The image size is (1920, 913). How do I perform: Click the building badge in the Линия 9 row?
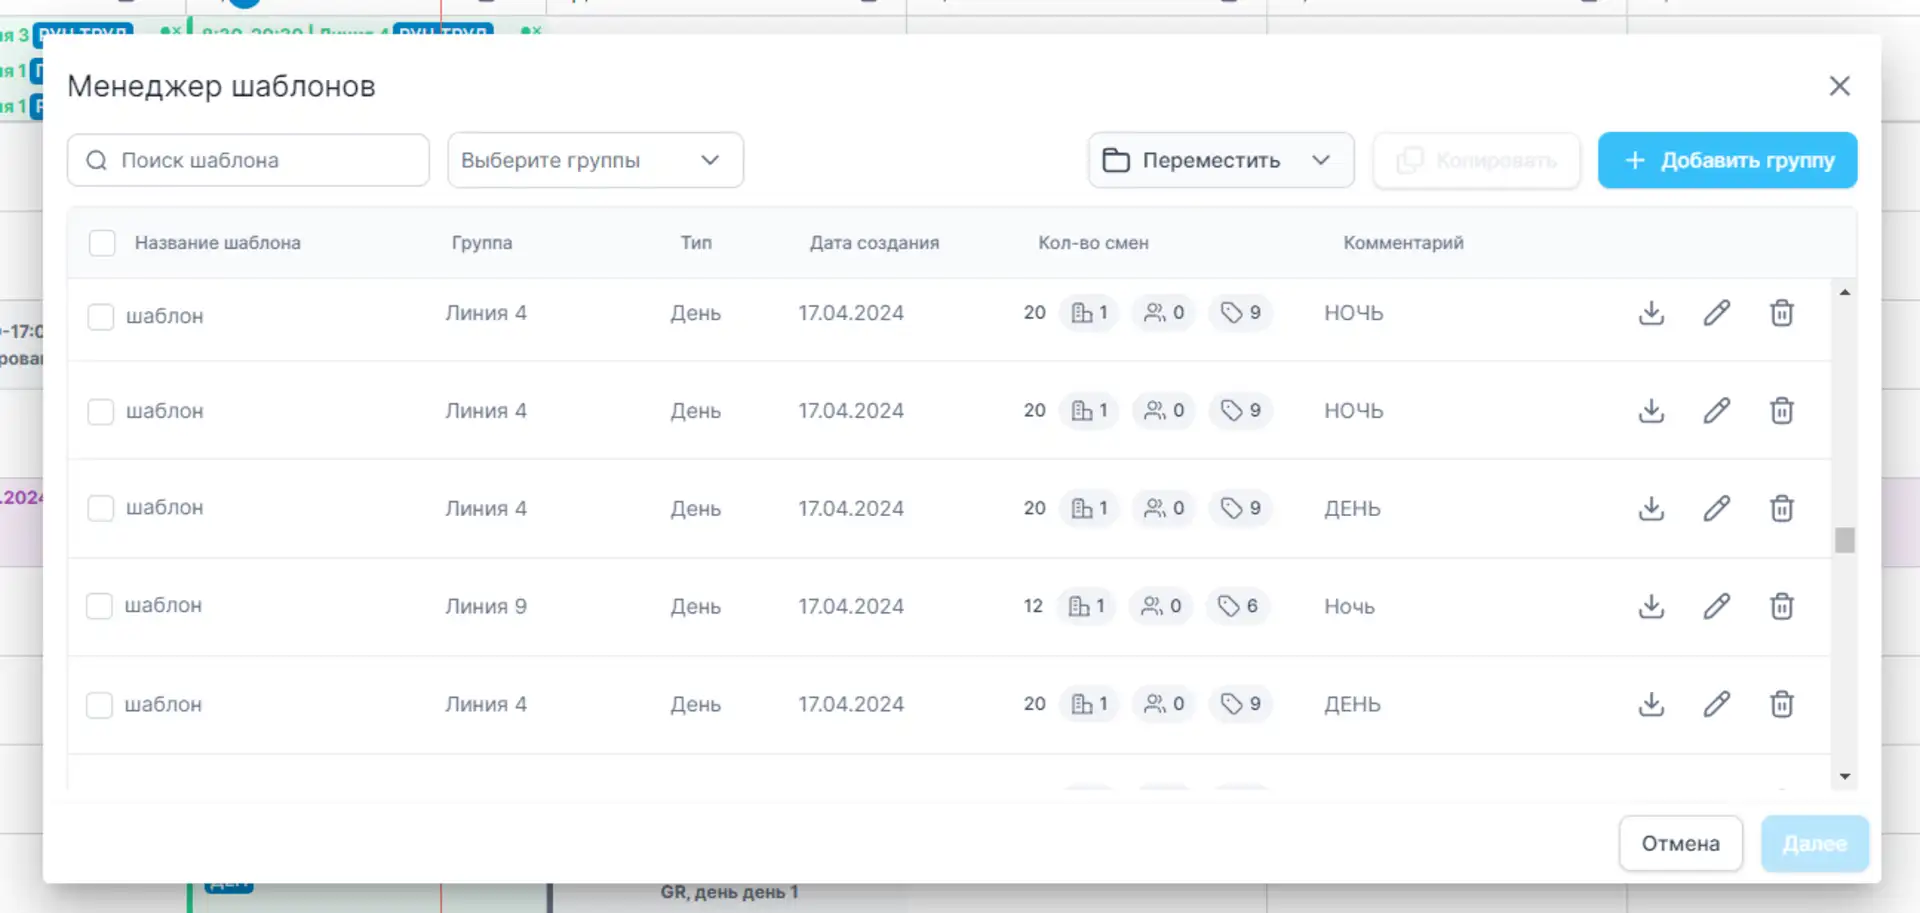pyautogui.click(x=1087, y=606)
